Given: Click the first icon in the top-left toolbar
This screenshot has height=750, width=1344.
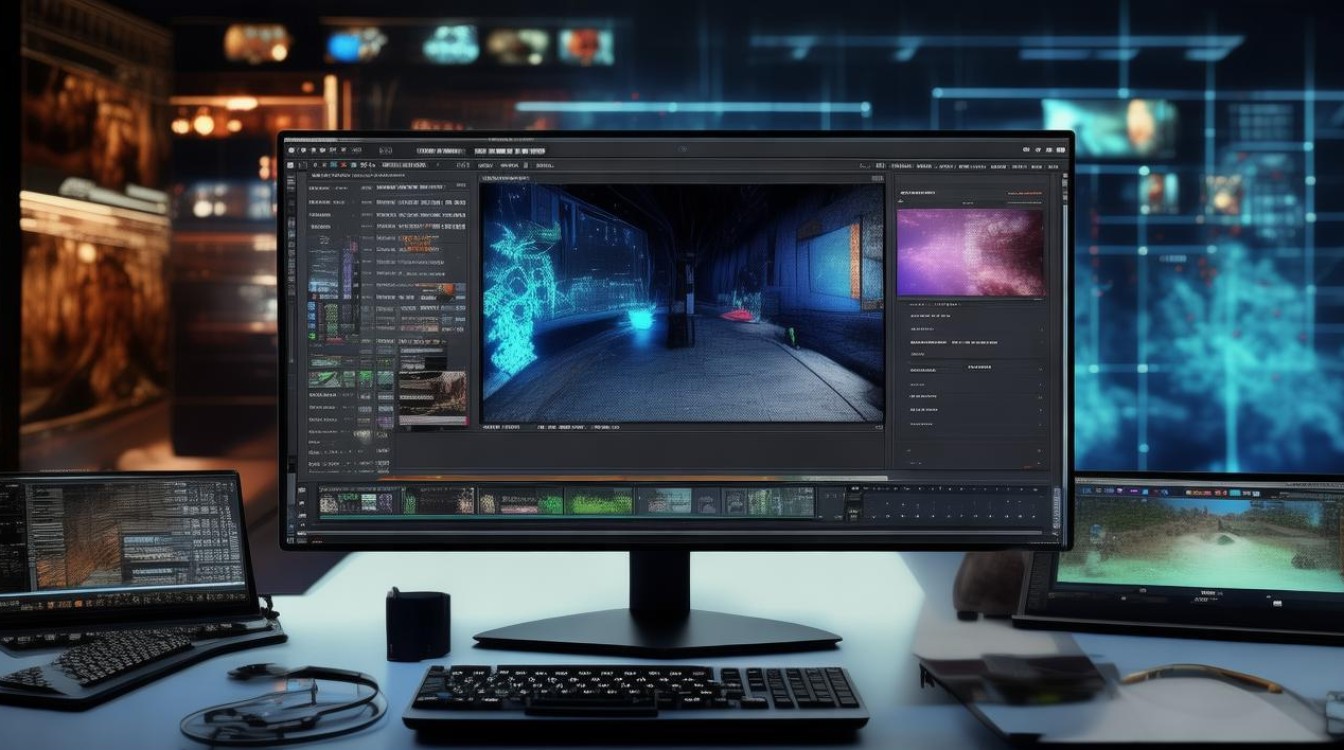Looking at the screenshot, I should click(x=291, y=150).
